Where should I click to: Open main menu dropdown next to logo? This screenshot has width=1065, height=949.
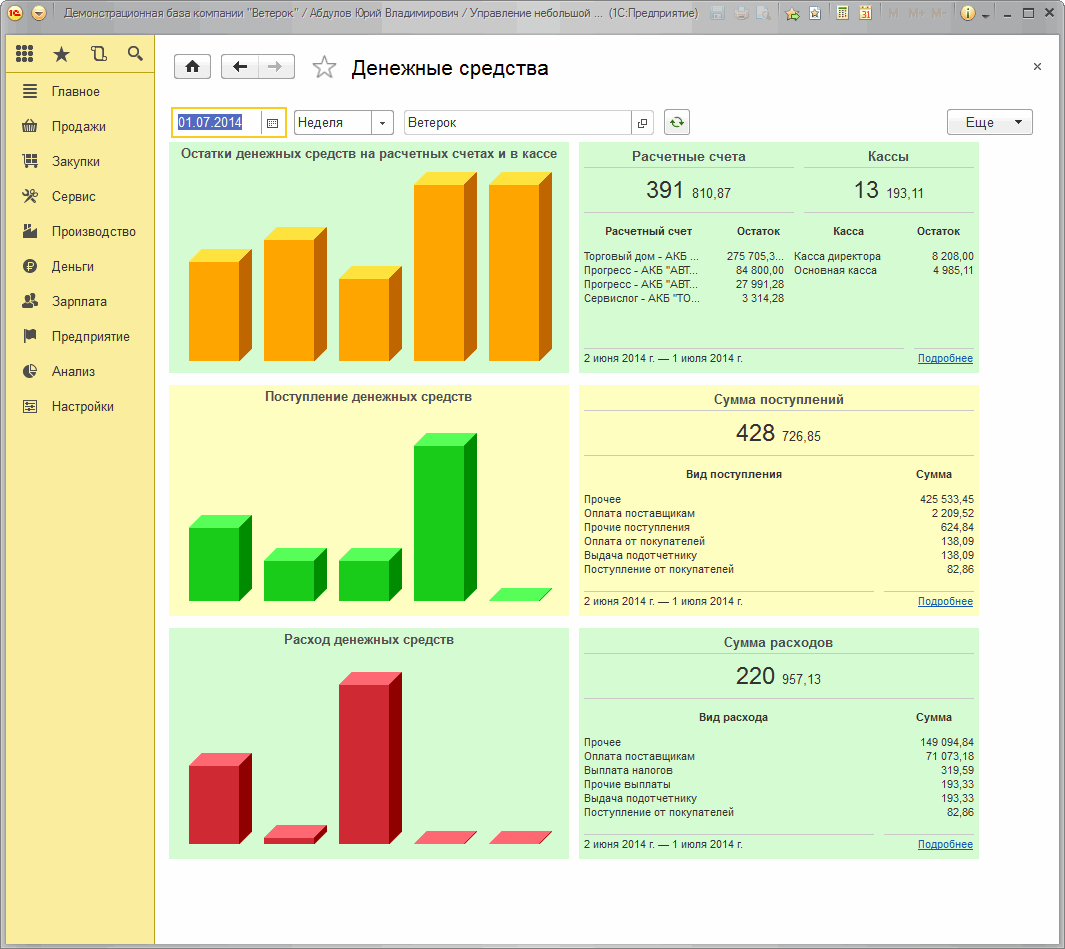click(39, 13)
